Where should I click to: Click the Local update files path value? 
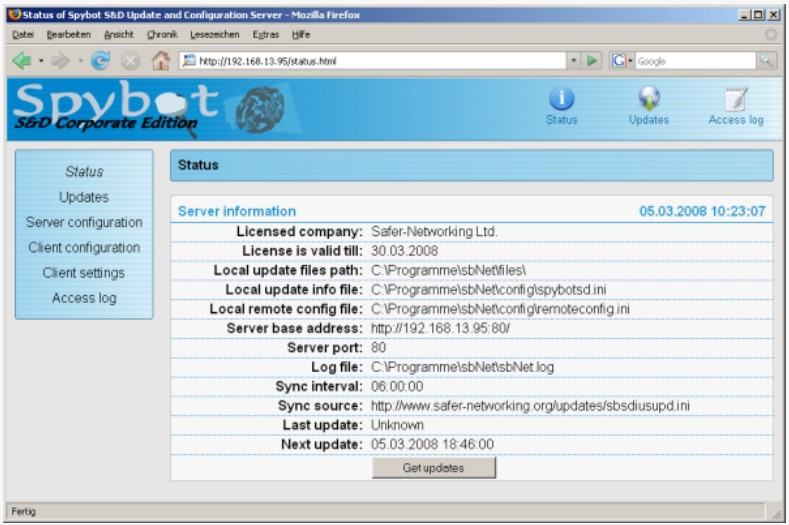[449, 270]
